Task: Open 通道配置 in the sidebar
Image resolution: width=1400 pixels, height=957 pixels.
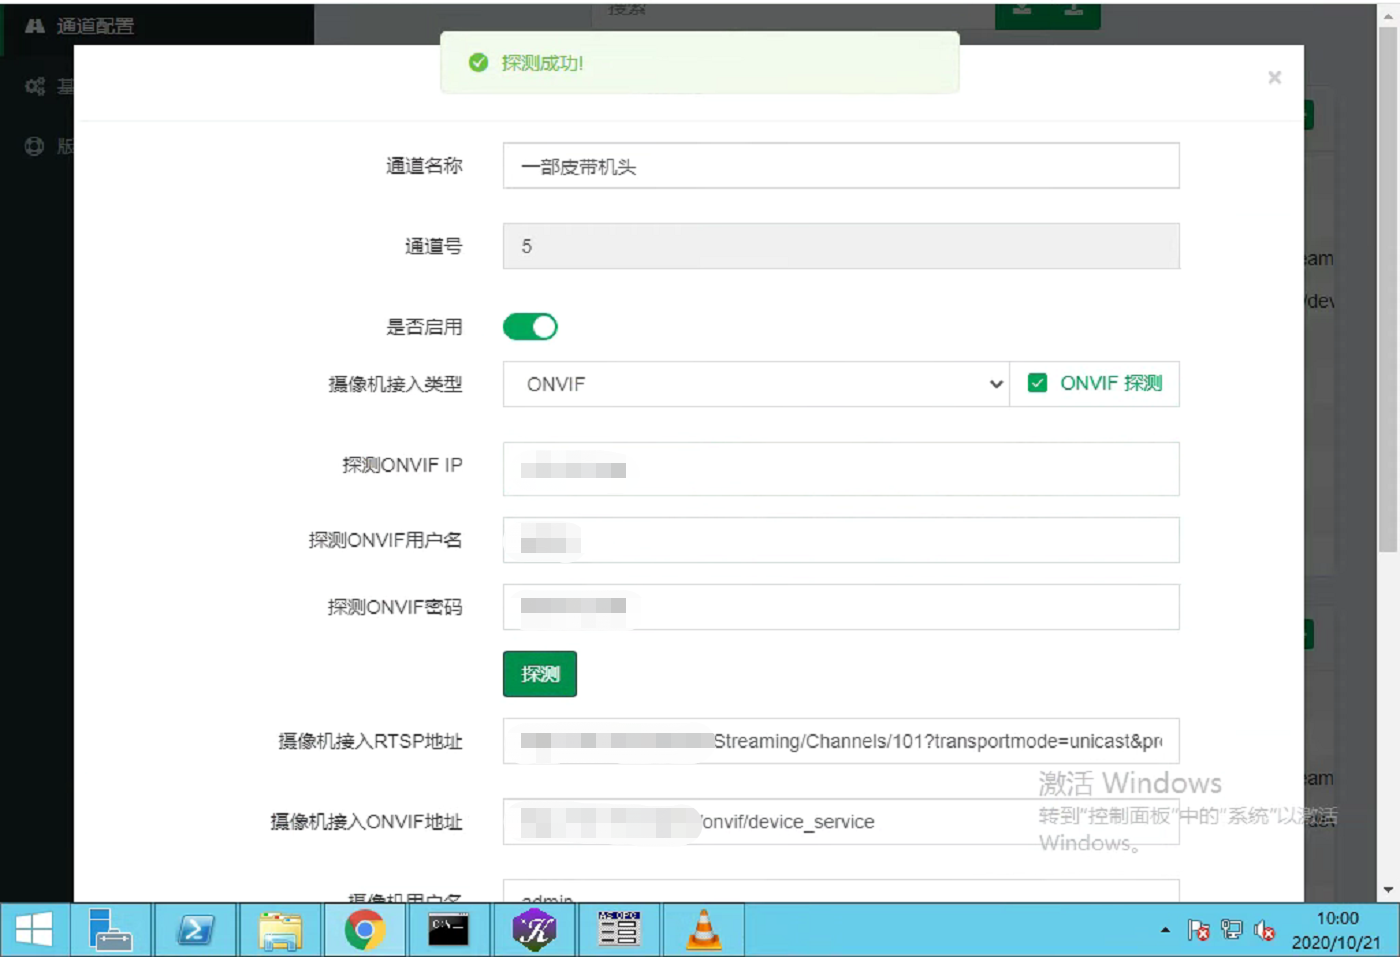Action: pos(95,26)
